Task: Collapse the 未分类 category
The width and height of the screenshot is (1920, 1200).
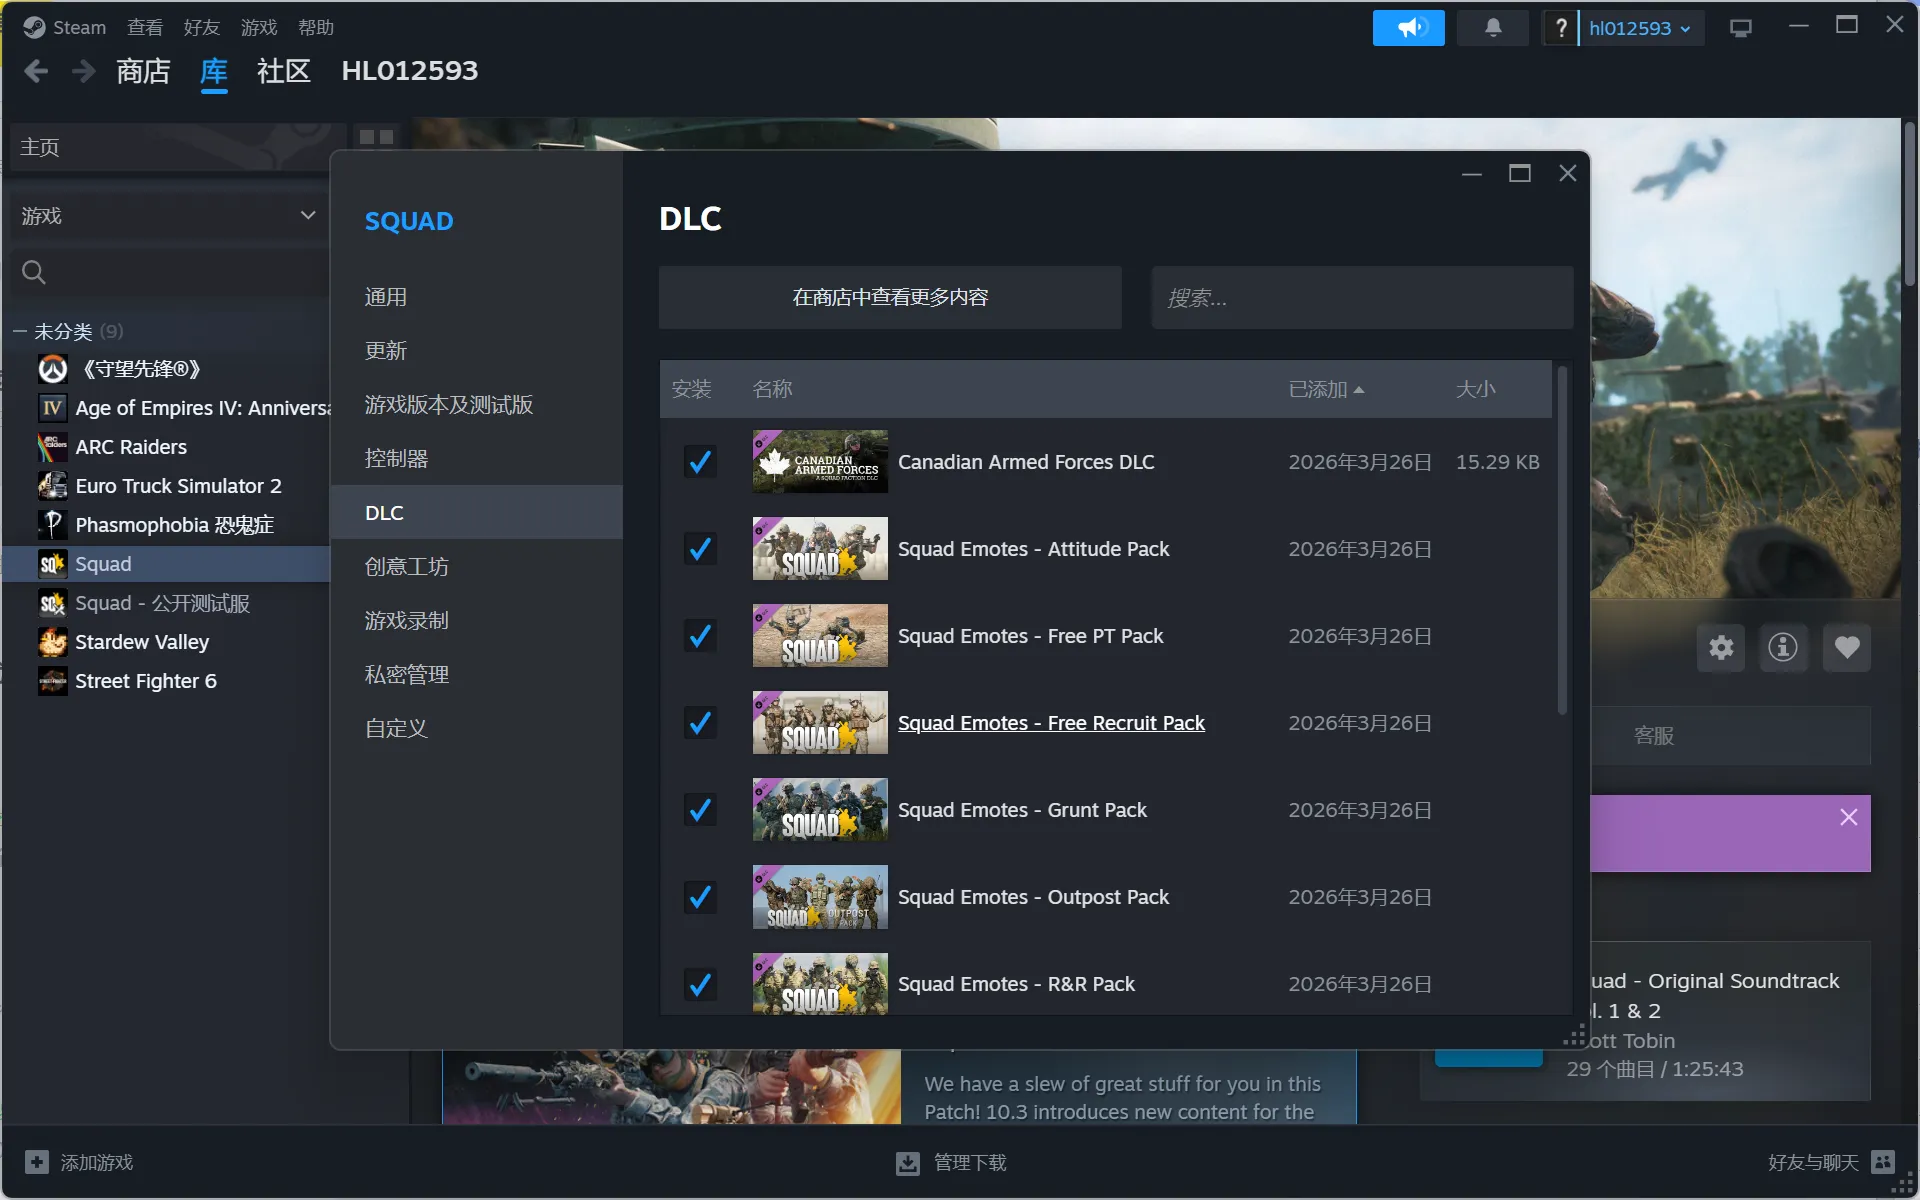Action: click(20, 331)
